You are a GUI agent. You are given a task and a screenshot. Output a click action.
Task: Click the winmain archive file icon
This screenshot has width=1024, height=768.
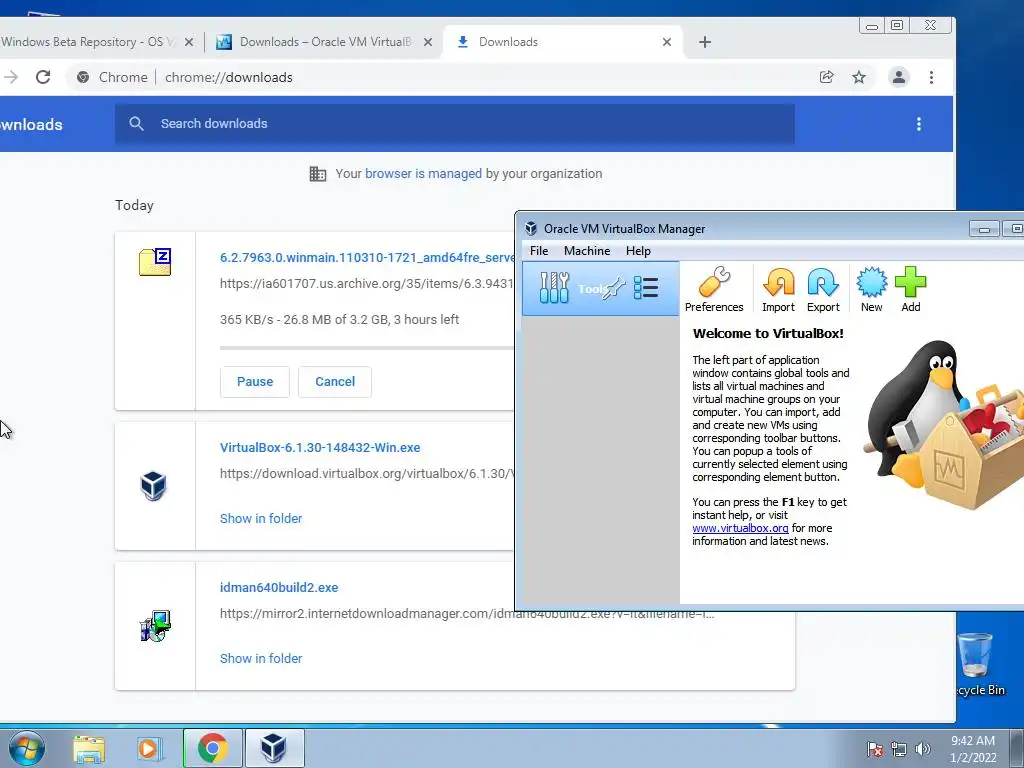[155, 262]
